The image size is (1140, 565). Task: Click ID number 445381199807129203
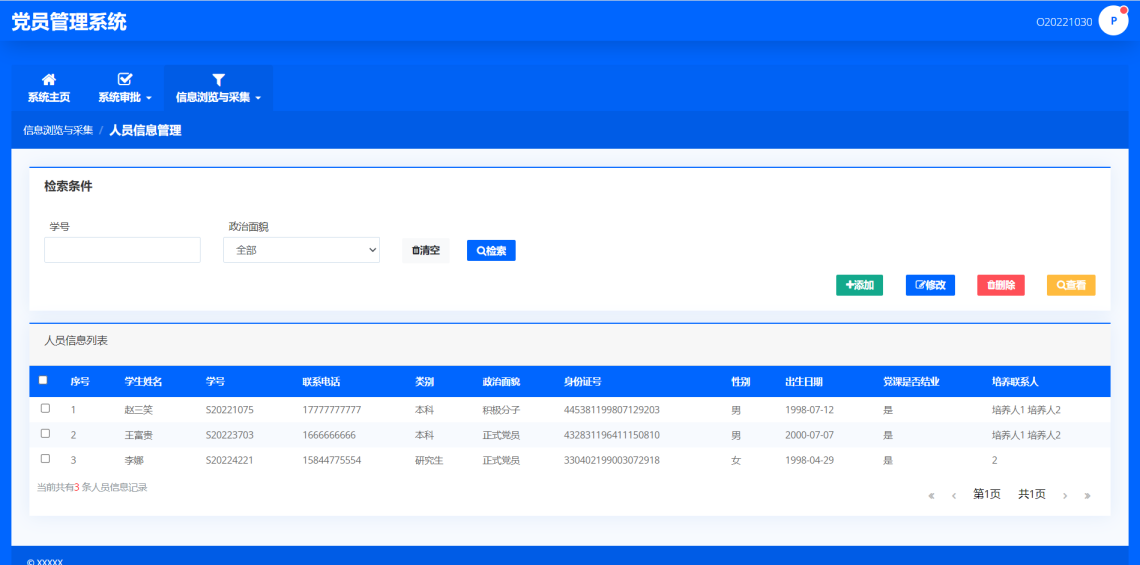click(x=611, y=410)
